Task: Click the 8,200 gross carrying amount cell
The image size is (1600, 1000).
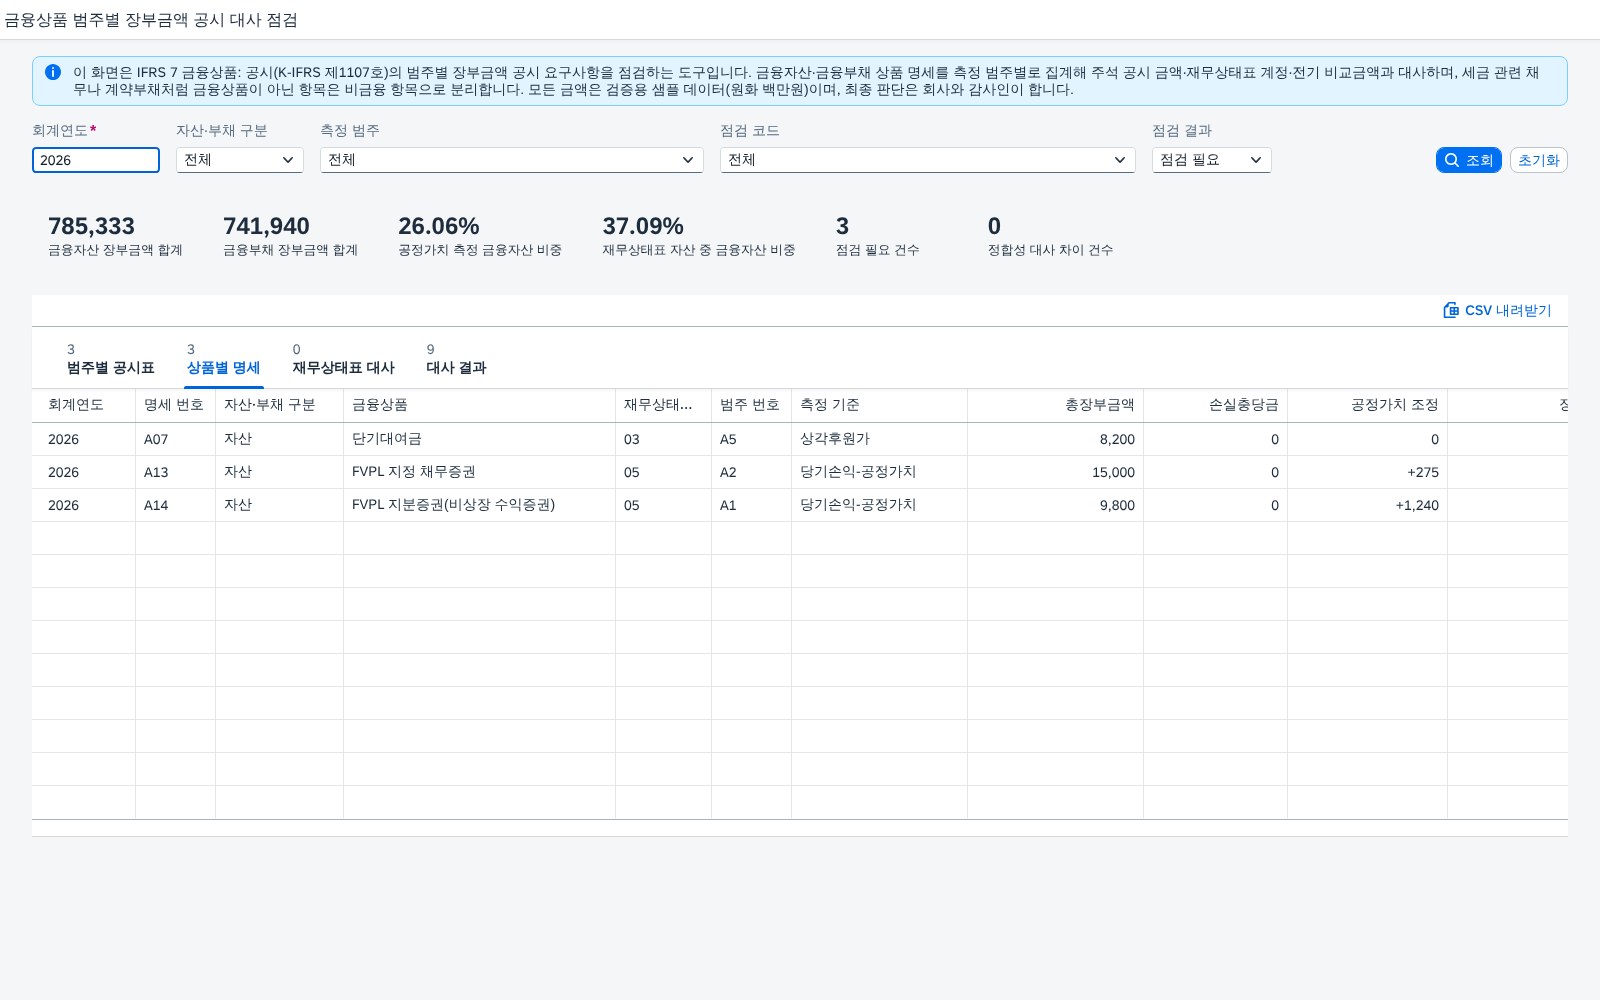Action: tap(1055, 439)
